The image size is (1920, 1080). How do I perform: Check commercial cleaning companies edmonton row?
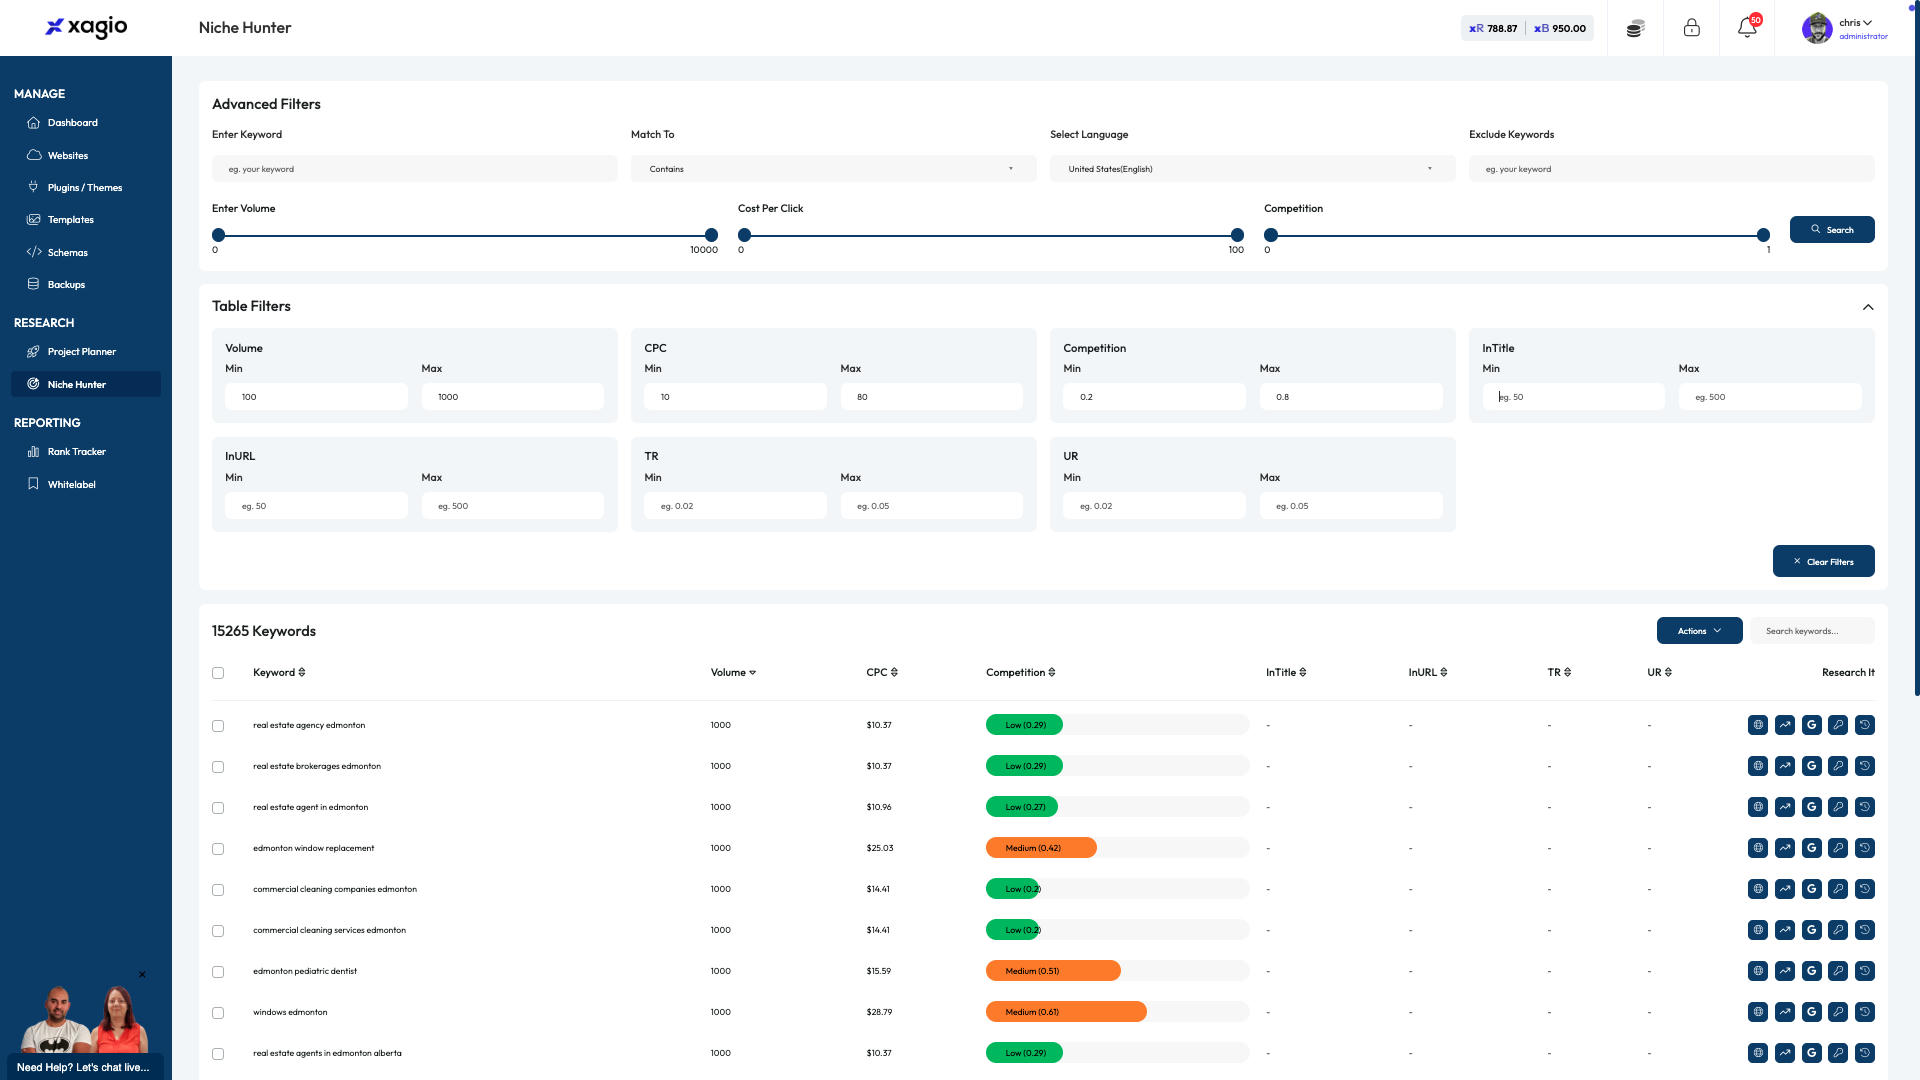[x=218, y=890]
